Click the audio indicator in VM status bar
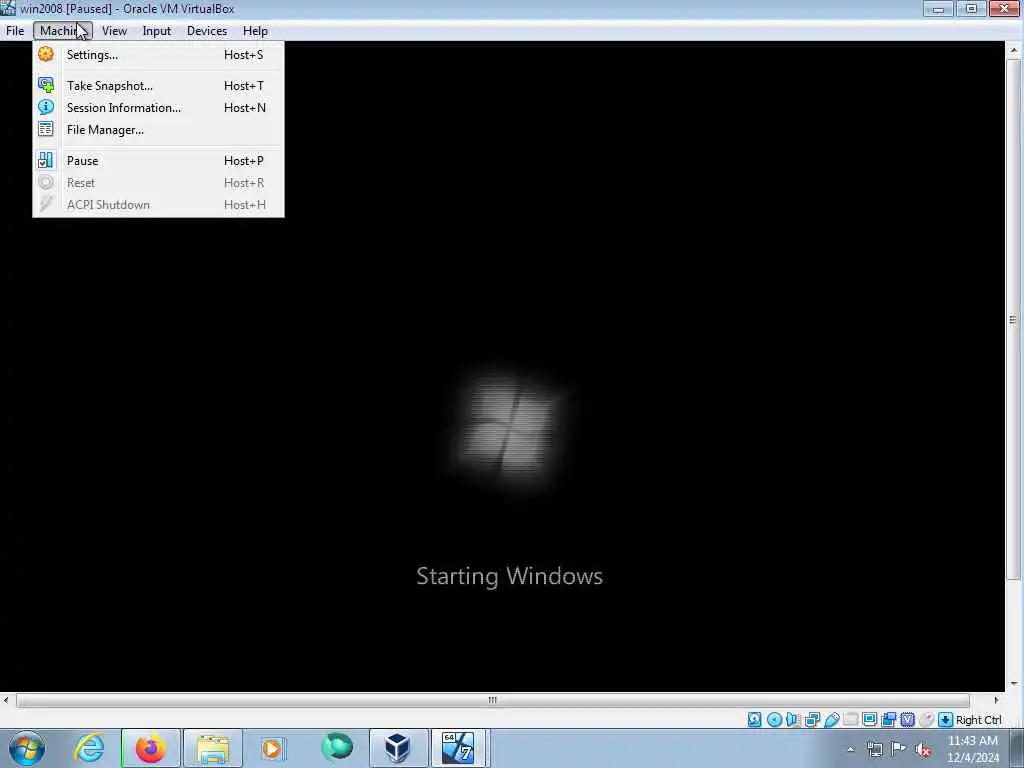This screenshot has width=1024, height=768. [793, 720]
